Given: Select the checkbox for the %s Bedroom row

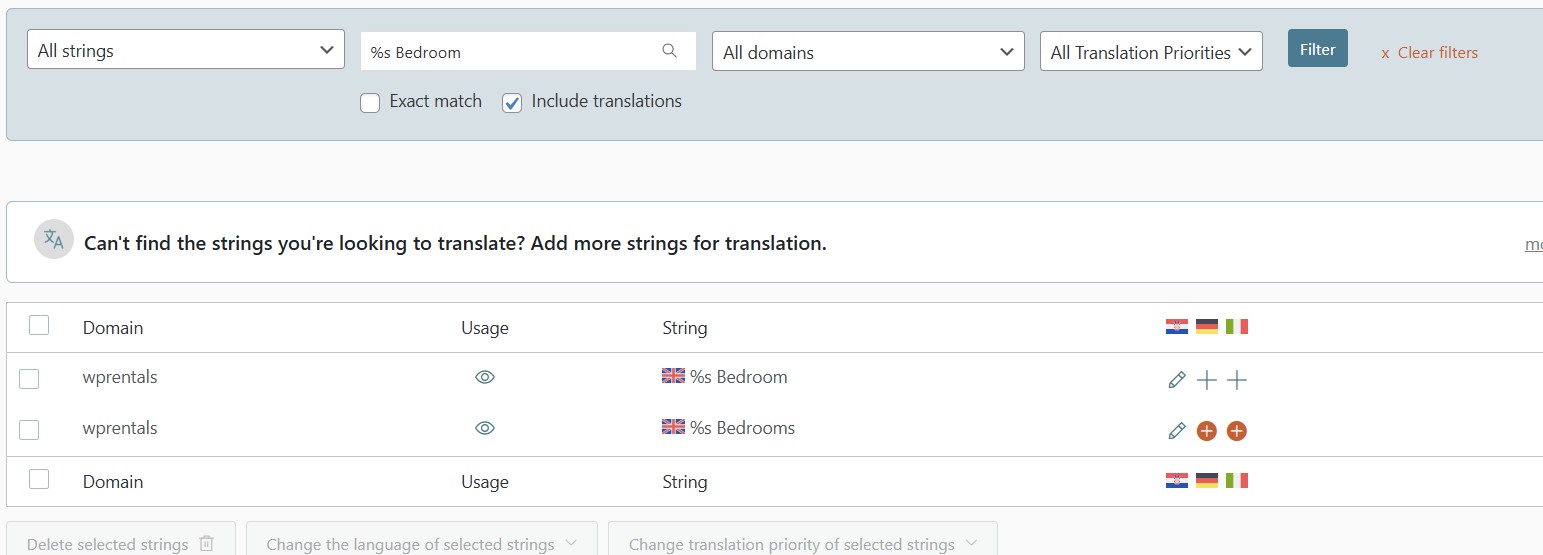Looking at the screenshot, I should point(29,379).
